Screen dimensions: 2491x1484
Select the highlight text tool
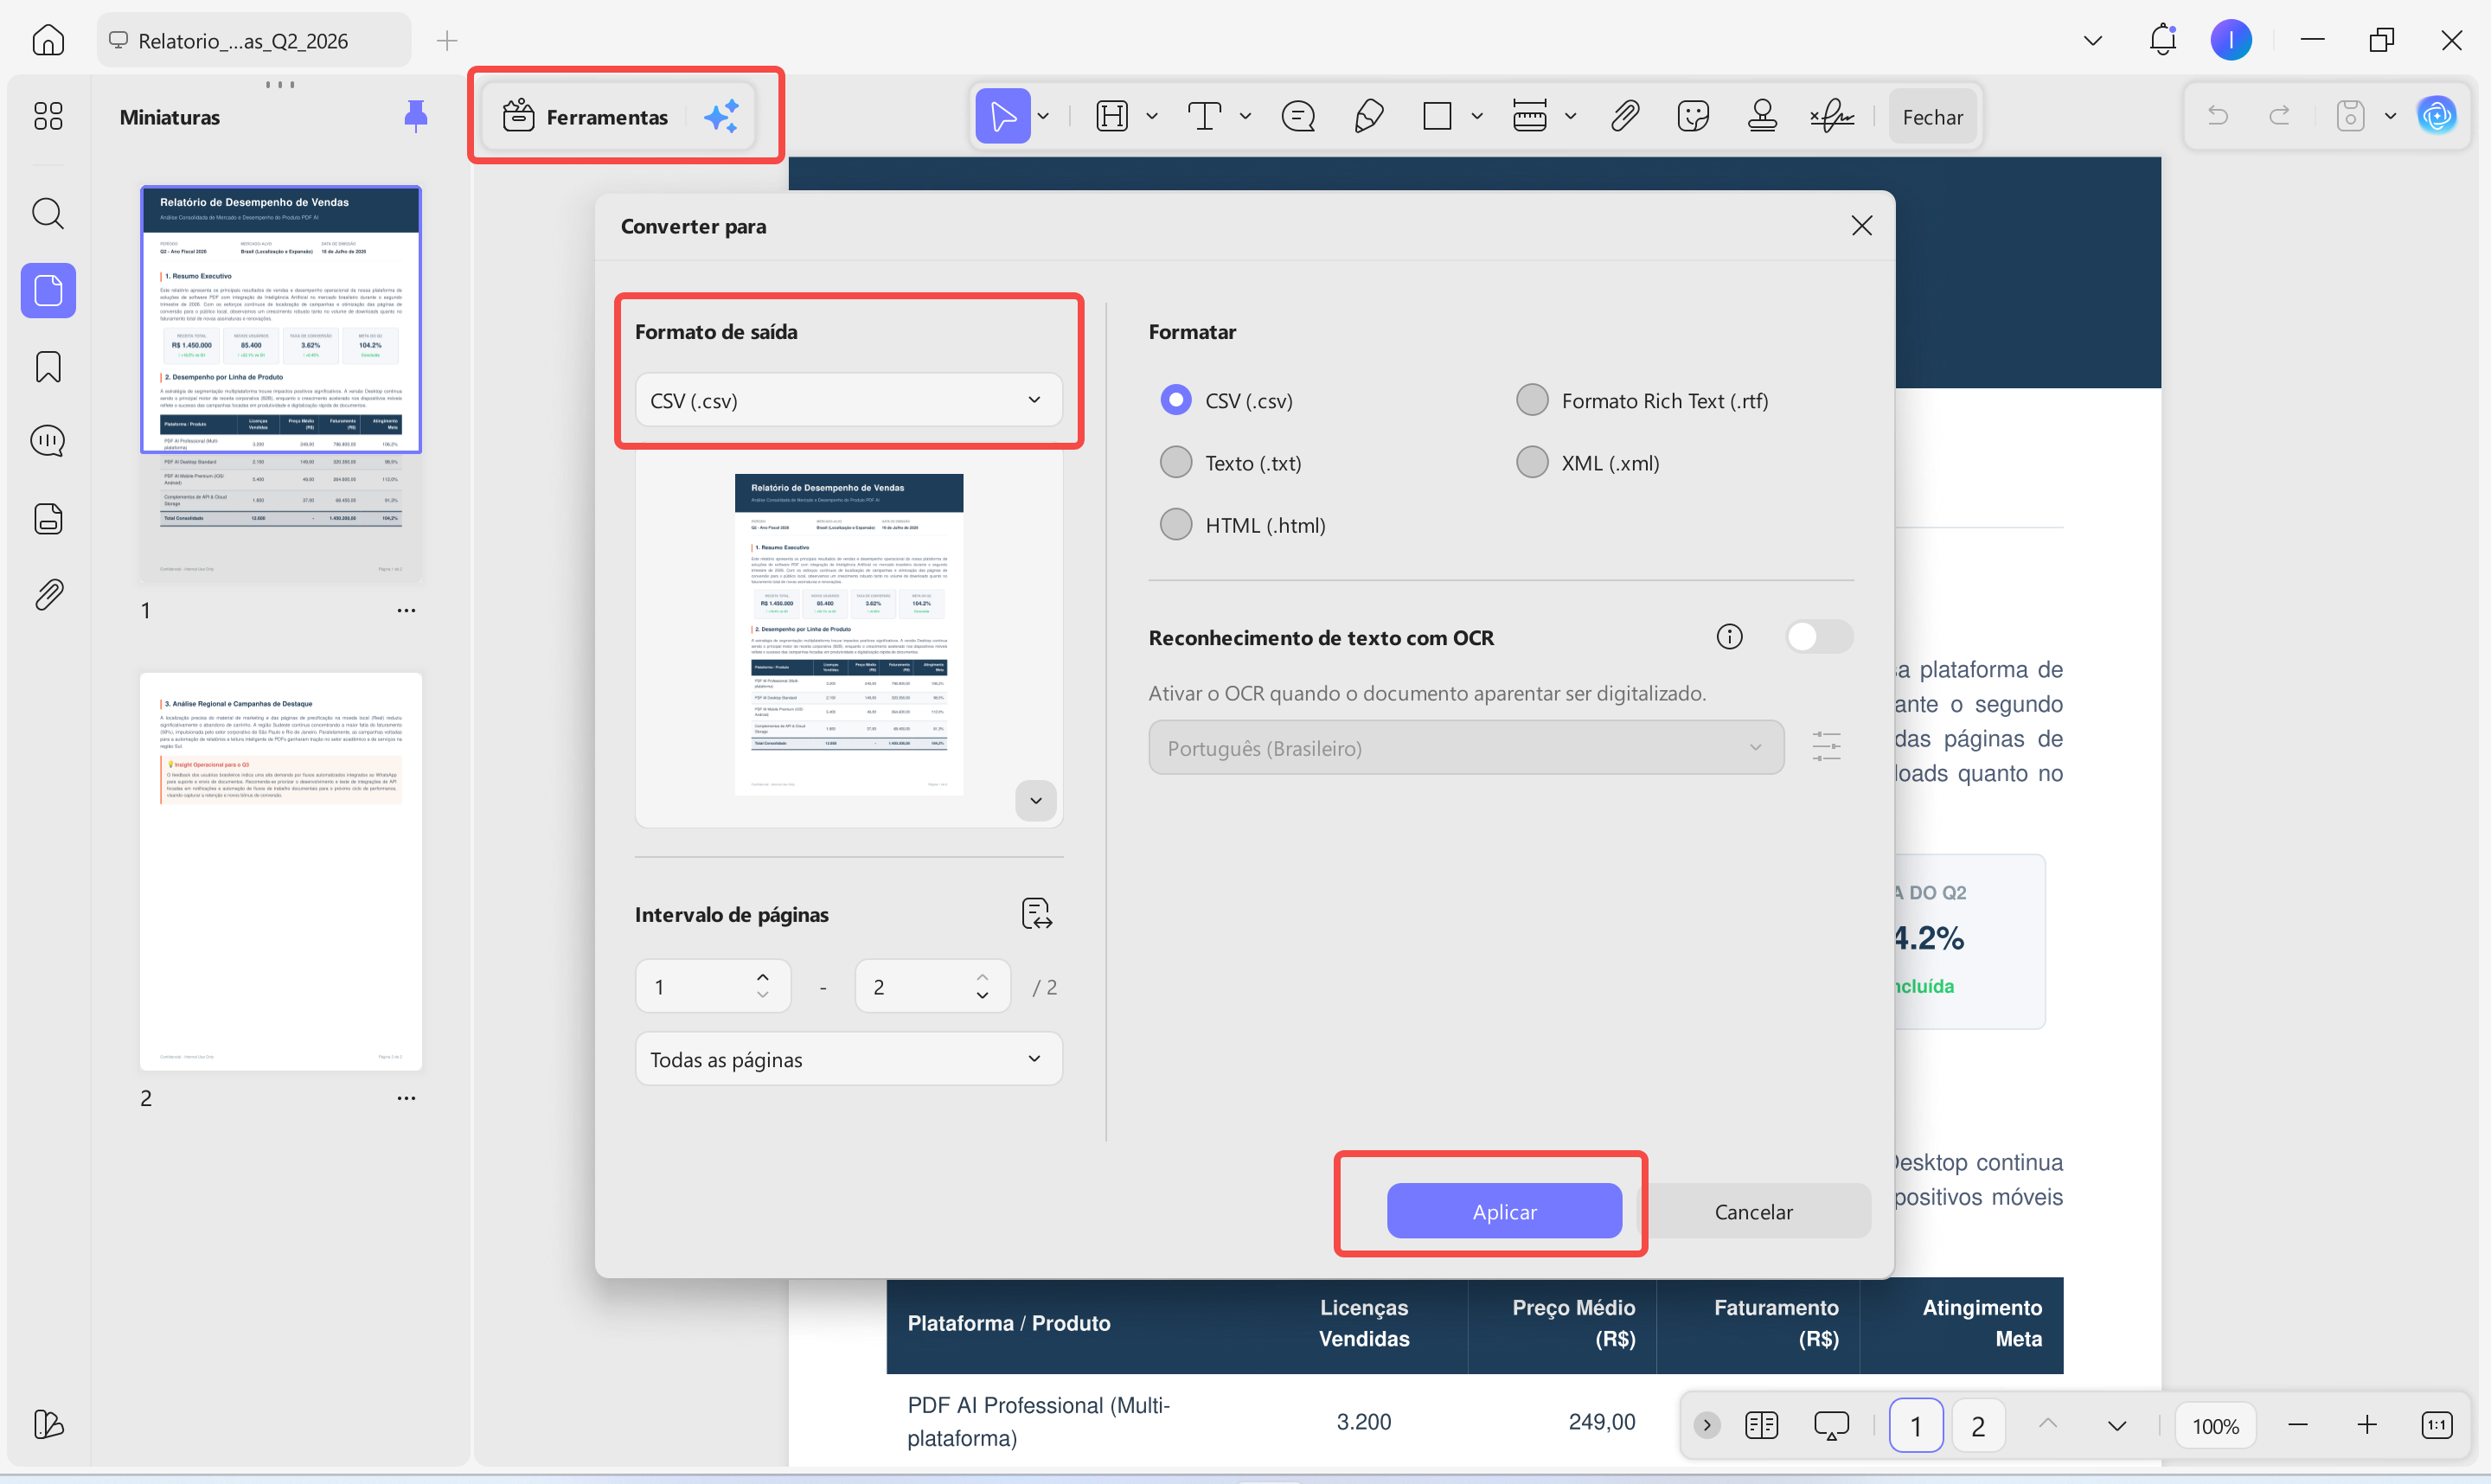[1112, 116]
